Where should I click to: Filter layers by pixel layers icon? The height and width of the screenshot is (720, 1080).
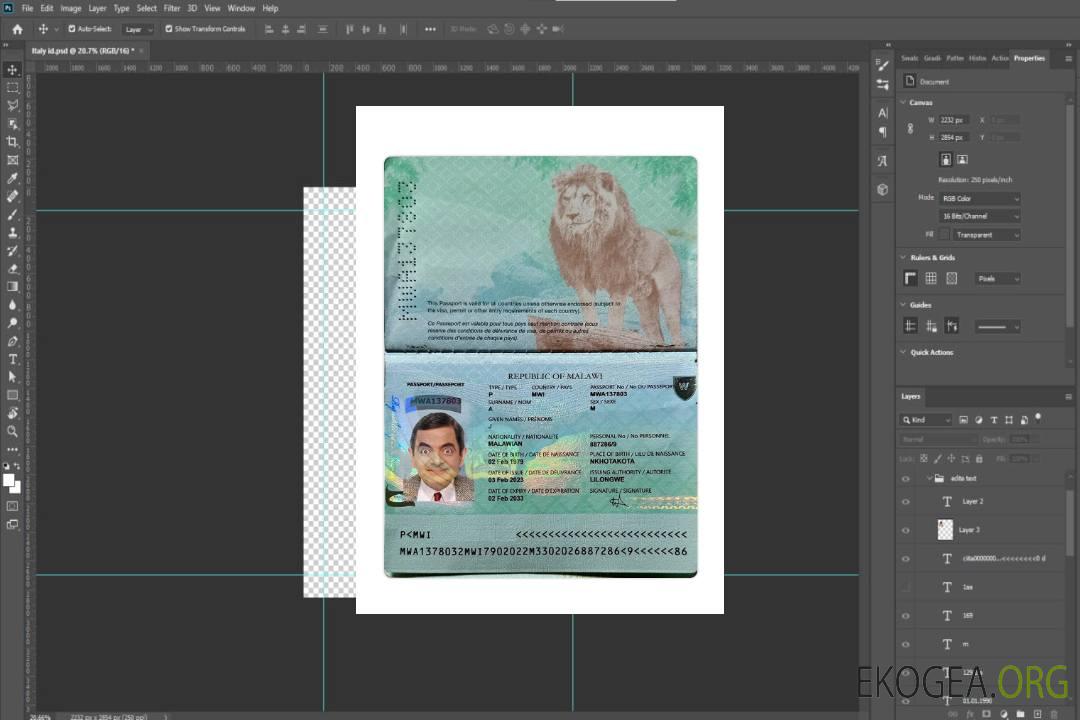point(964,420)
